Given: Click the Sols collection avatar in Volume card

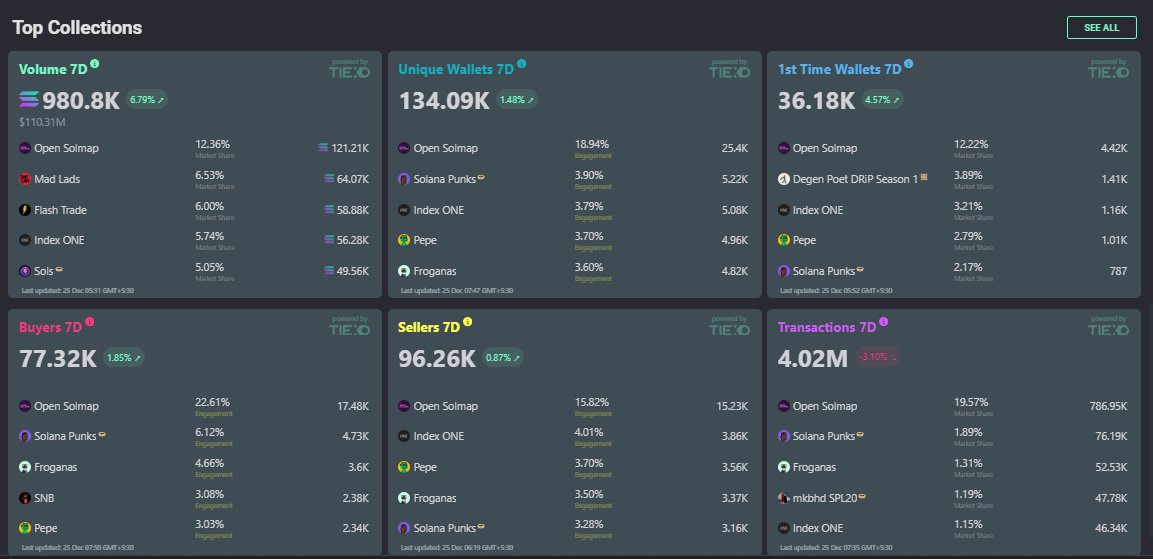Looking at the screenshot, I should pyautogui.click(x=25, y=271).
